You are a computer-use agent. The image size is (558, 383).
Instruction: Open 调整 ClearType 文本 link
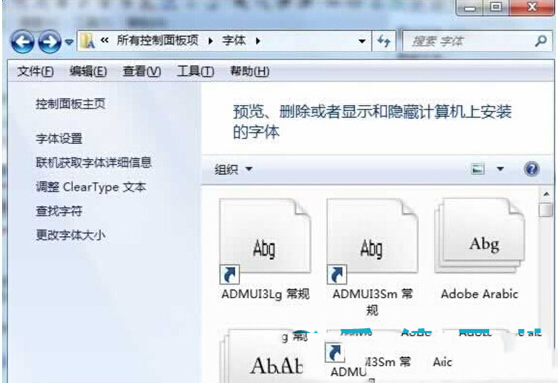pyautogui.click(x=91, y=187)
